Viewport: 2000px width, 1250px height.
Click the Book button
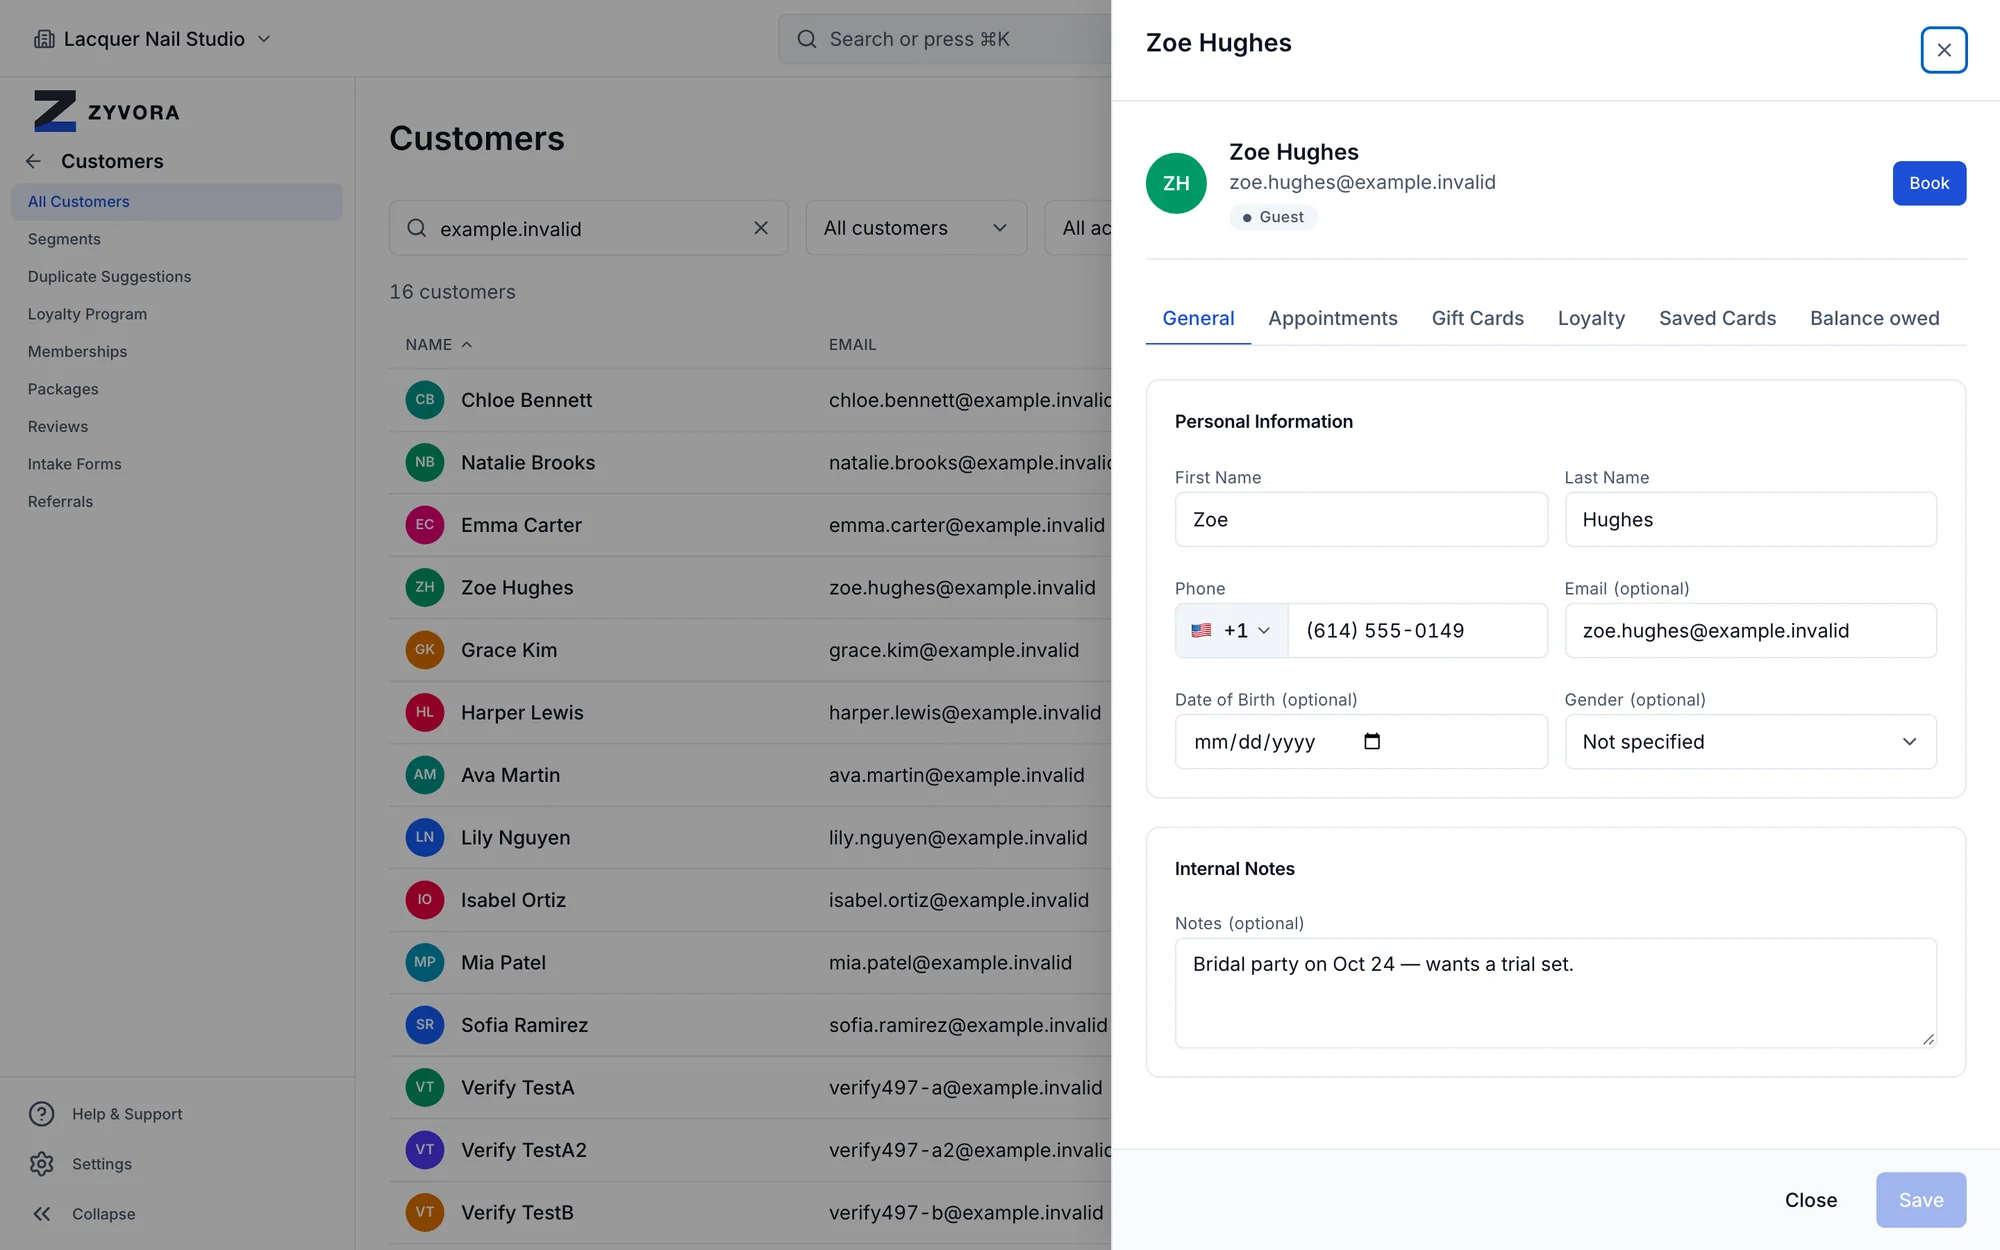click(x=1929, y=183)
